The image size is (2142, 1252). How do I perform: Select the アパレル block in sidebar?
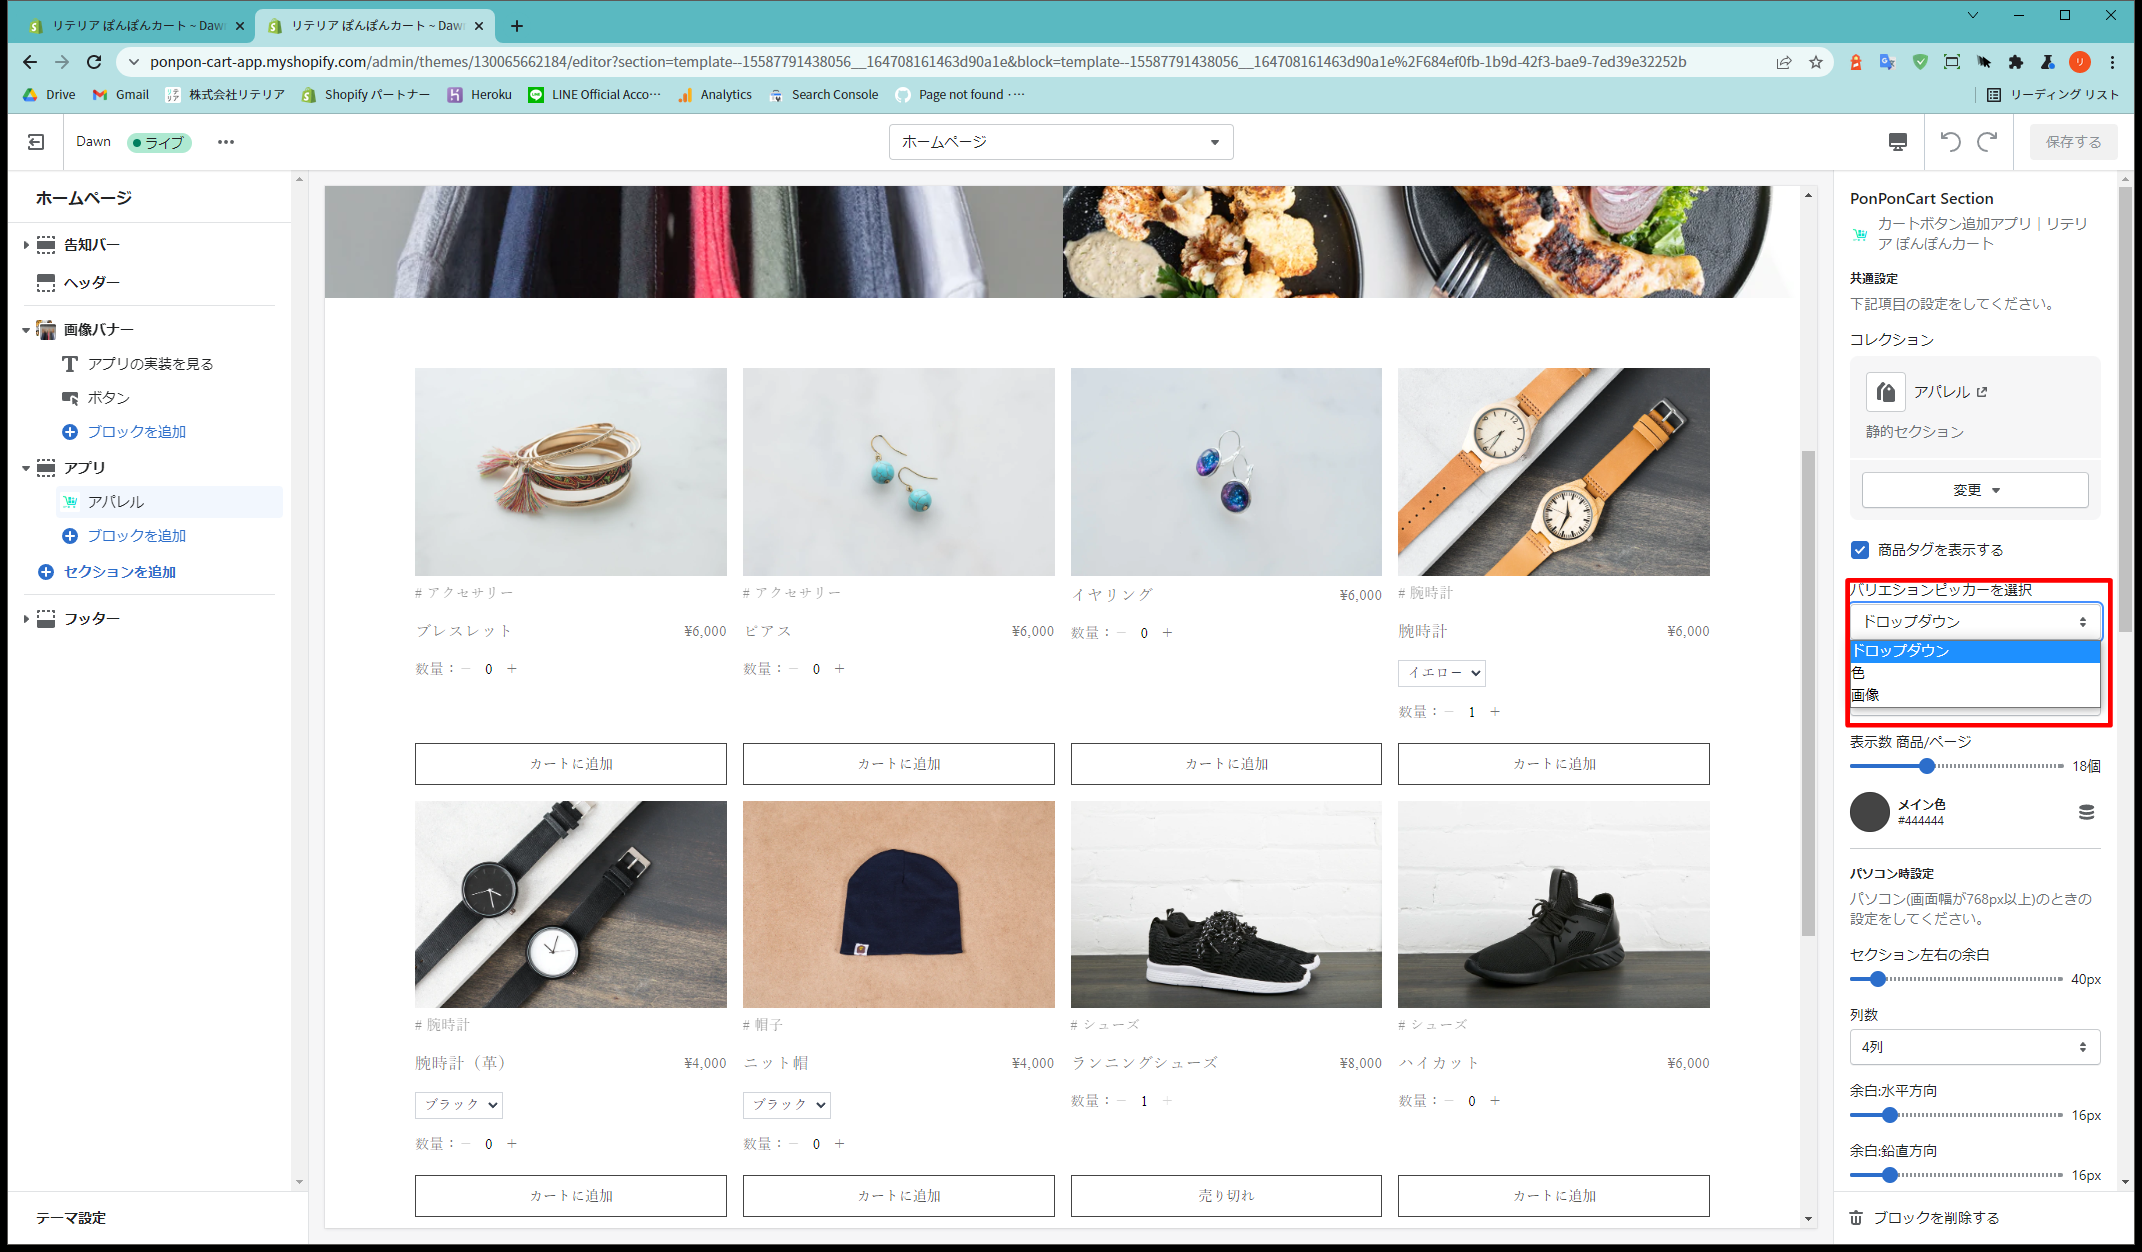pyautogui.click(x=116, y=502)
